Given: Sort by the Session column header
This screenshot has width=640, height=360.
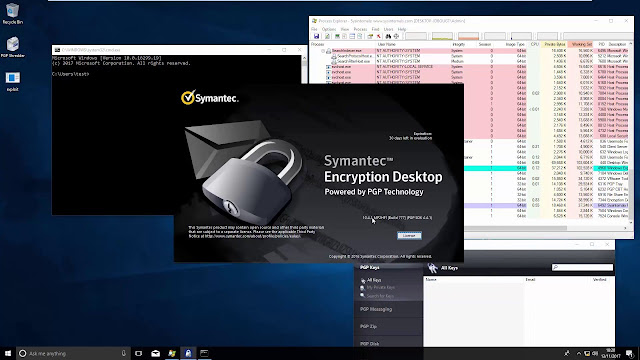Looking at the screenshot, I should (485, 44).
